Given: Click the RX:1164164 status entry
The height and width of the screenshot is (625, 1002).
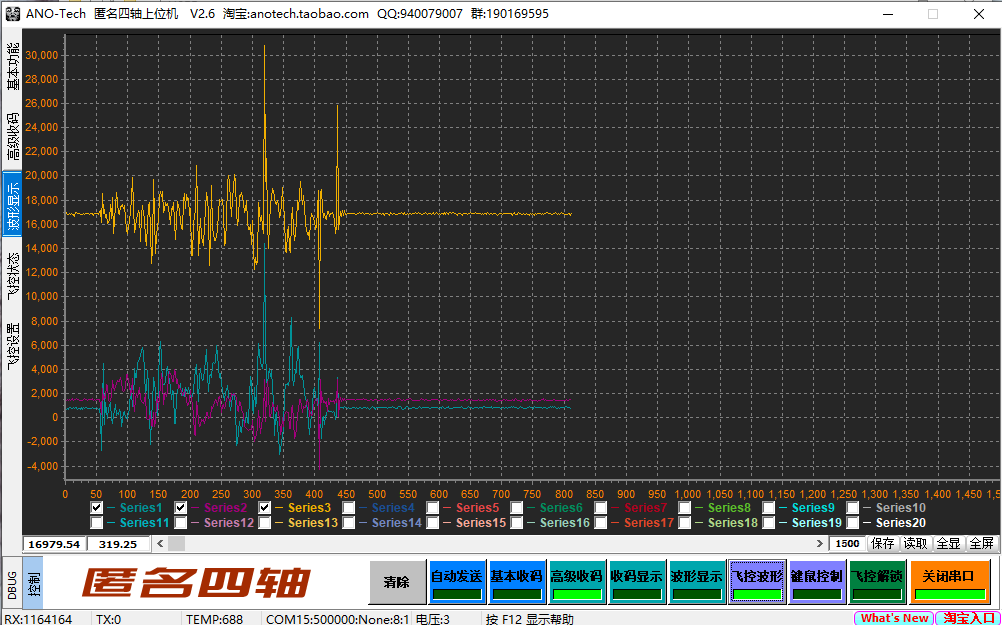Looking at the screenshot, I should click(x=38, y=619).
